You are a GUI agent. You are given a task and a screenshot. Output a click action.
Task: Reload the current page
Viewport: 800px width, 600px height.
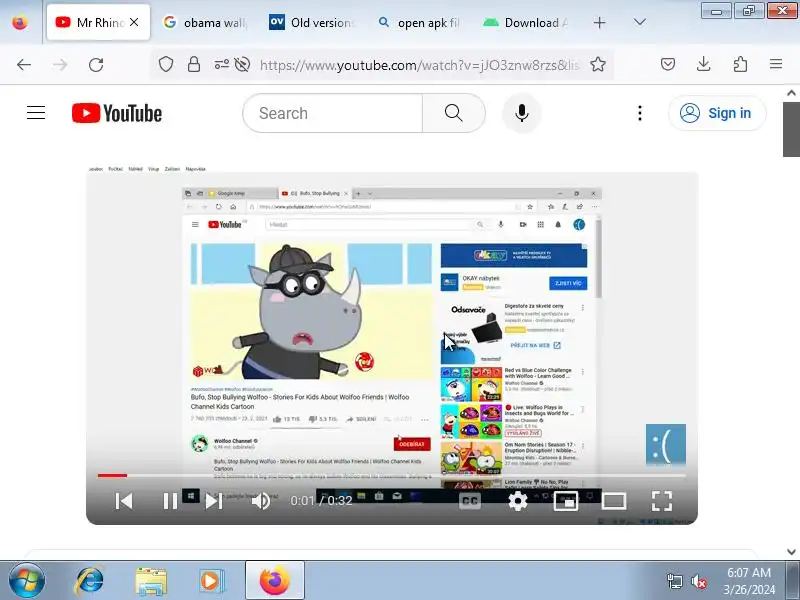[x=96, y=64]
